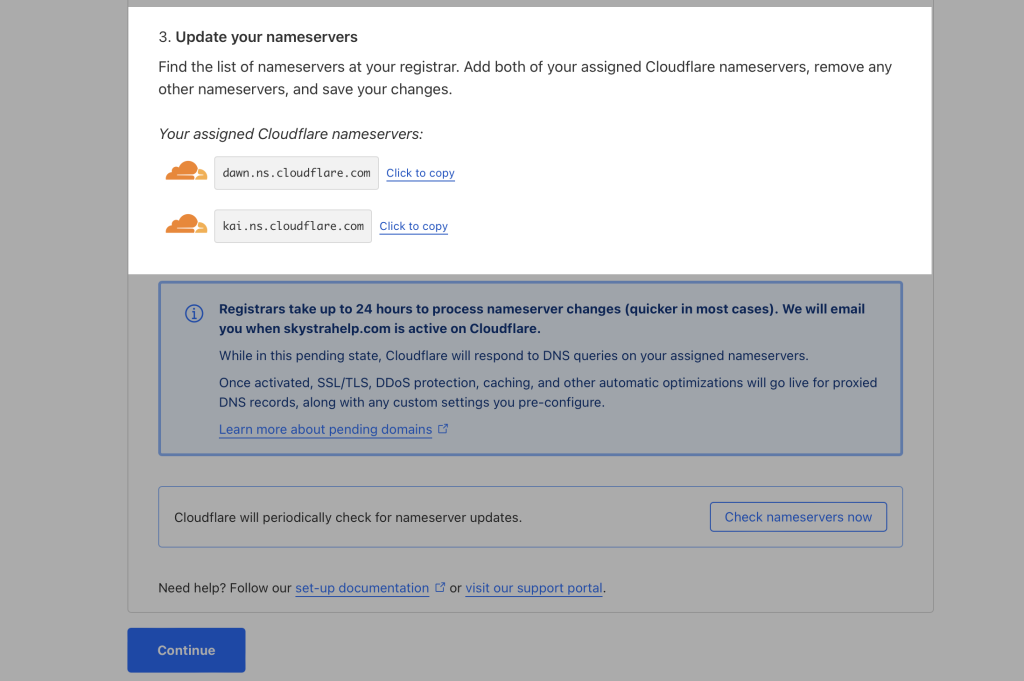Click the bold '24 hours' registrar notice

pos(542,318)
